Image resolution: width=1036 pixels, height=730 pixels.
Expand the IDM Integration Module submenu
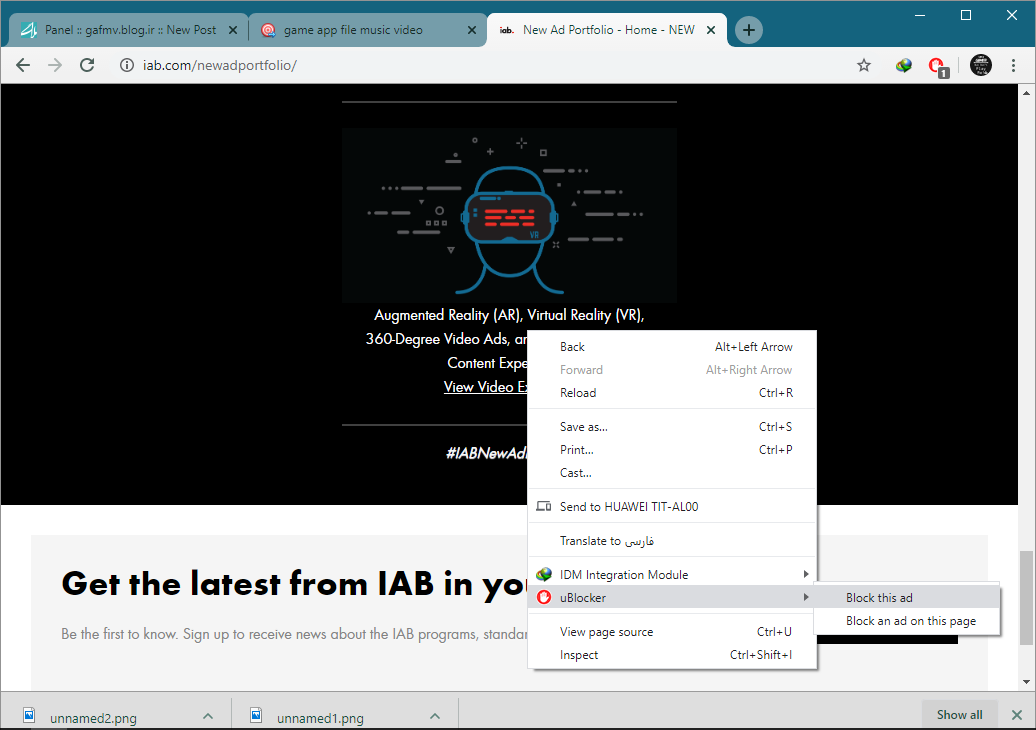click(673, 575)
